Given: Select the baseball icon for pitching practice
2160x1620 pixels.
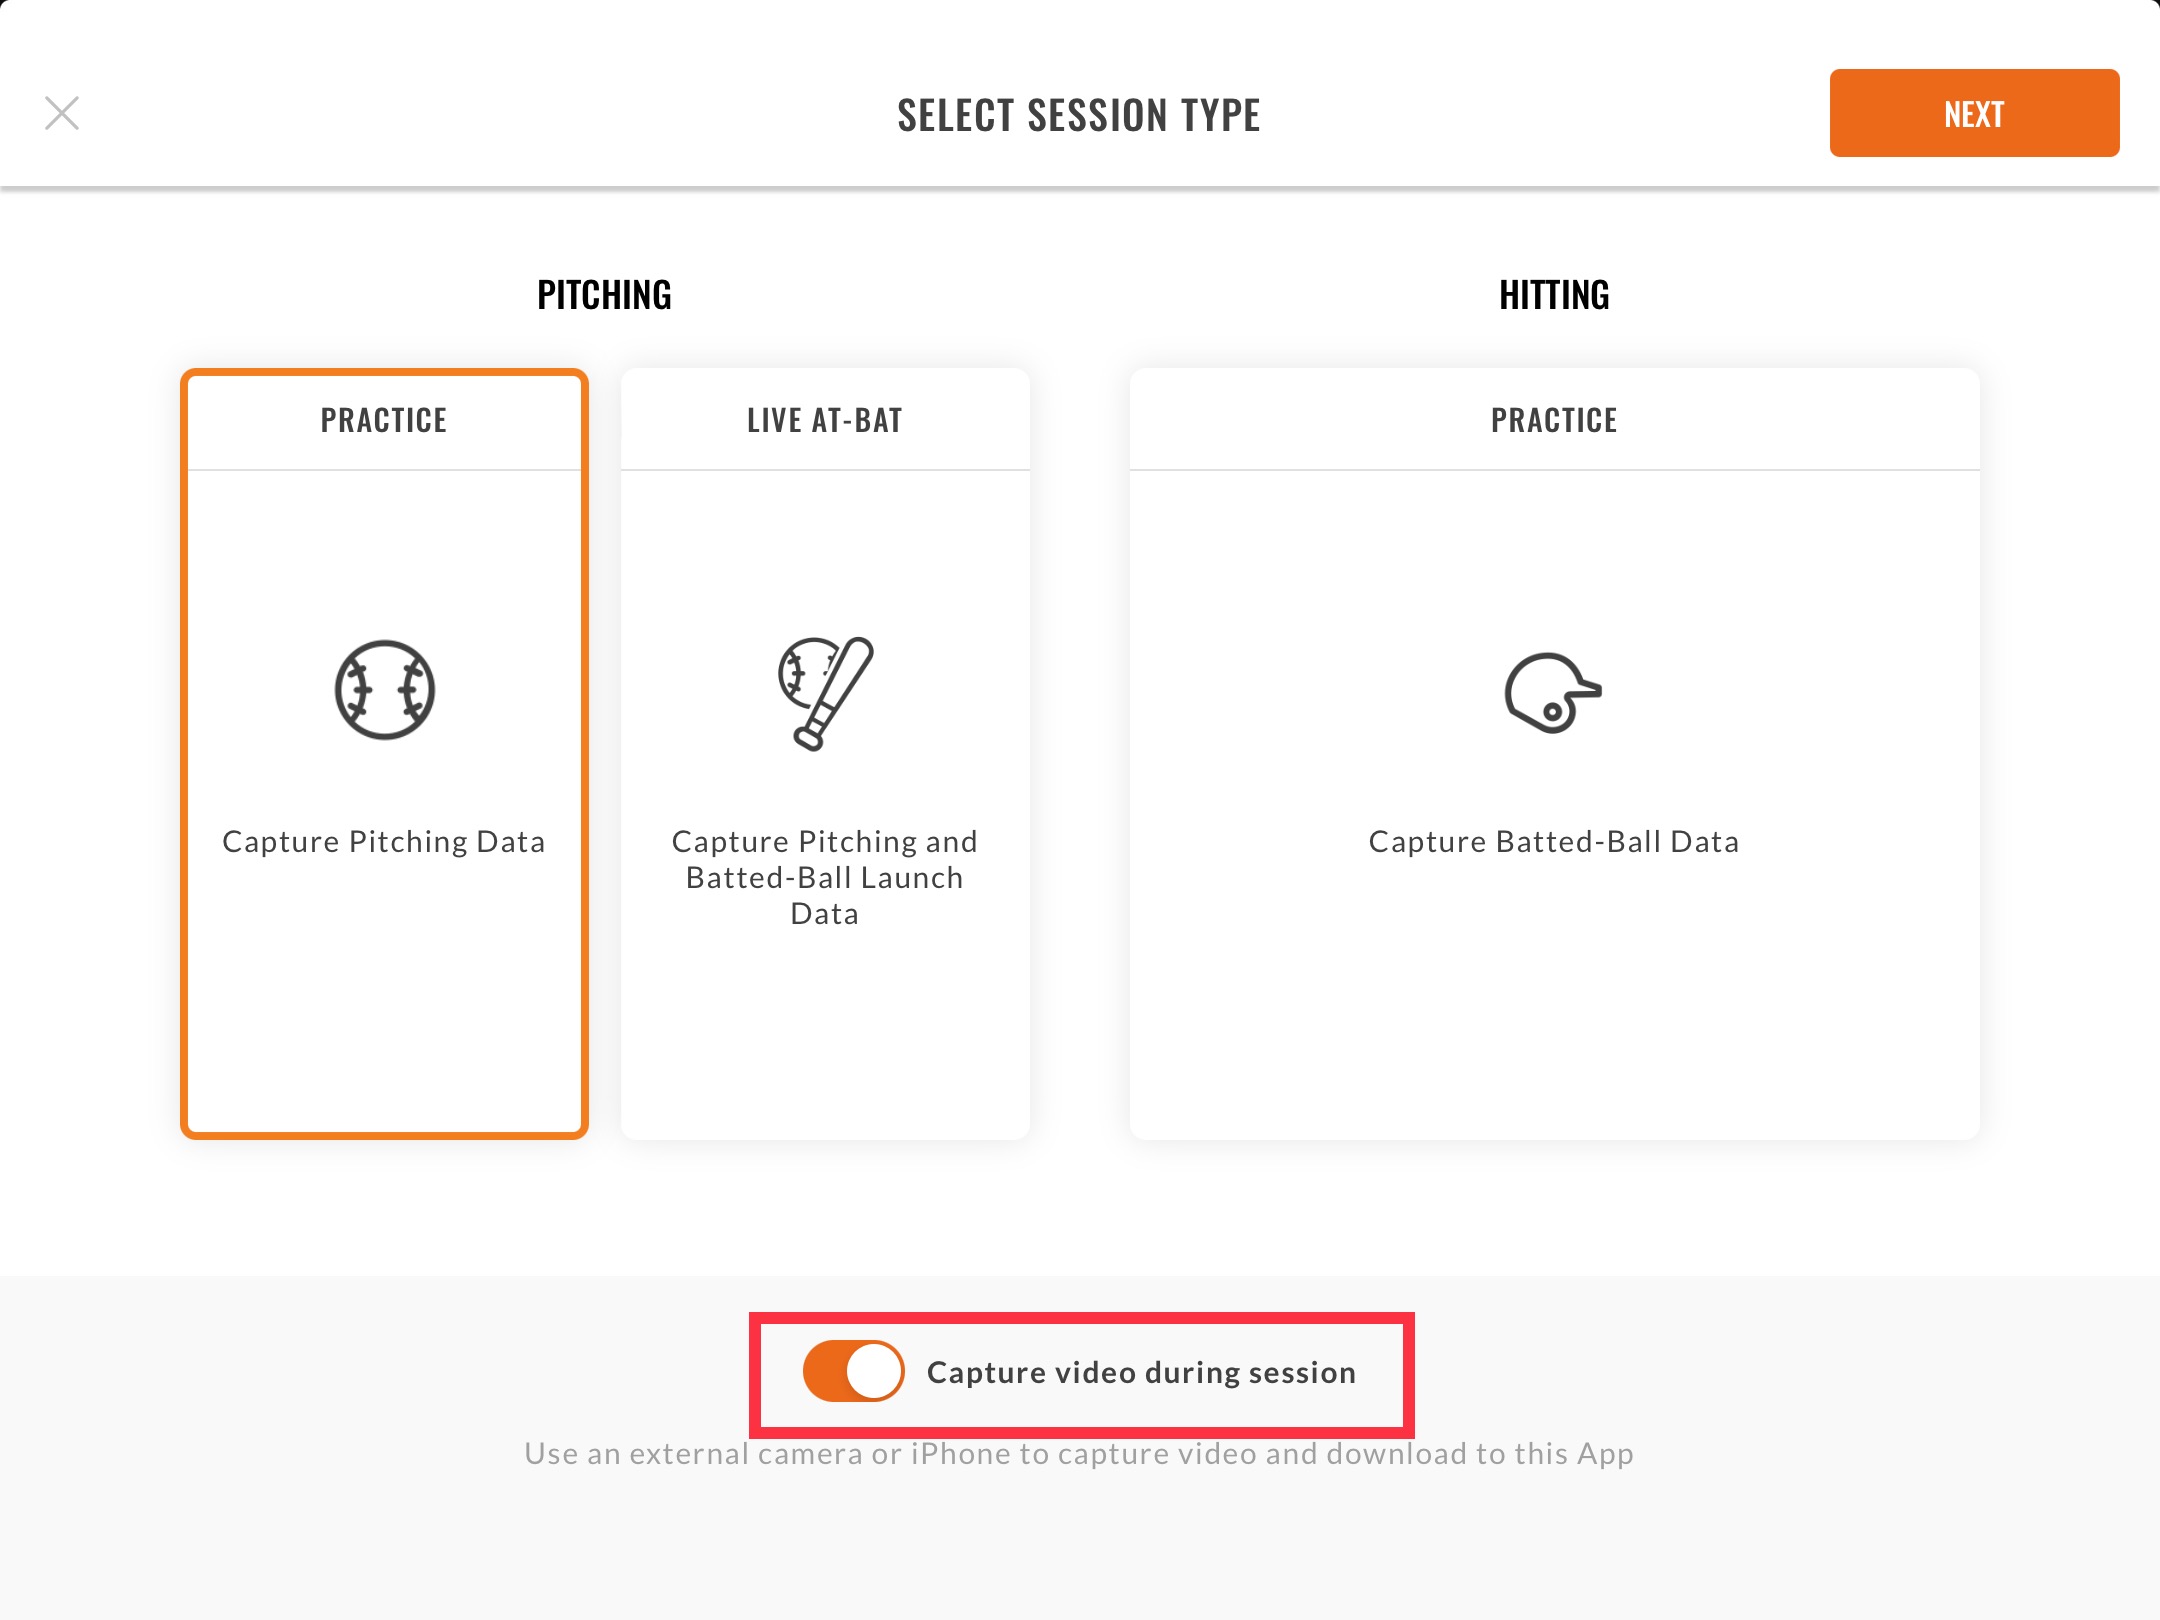Looking at the screenshot, I should pyautogui.click(x=385, y=690).
